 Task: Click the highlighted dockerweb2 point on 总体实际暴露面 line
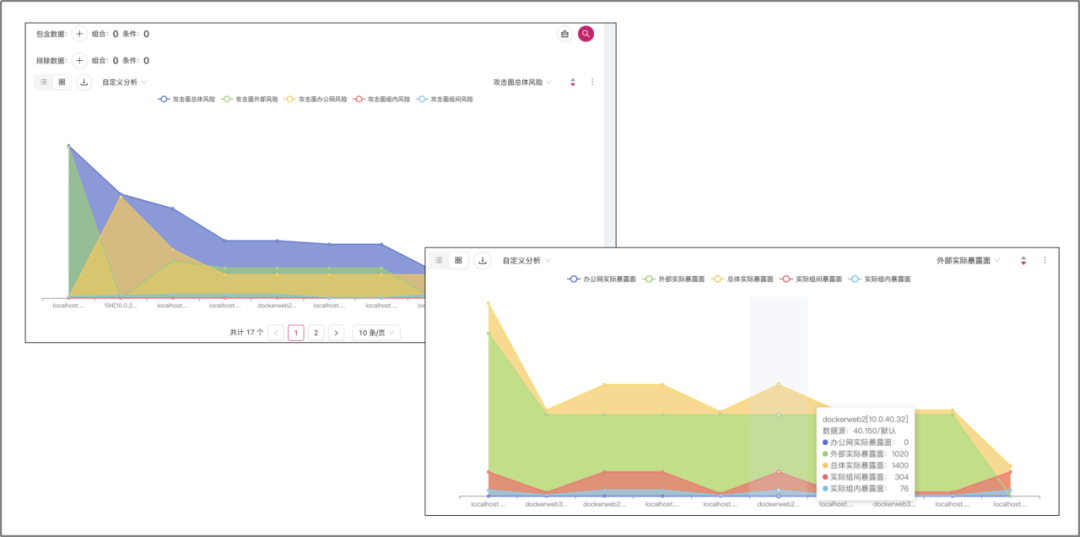[778, 384]
